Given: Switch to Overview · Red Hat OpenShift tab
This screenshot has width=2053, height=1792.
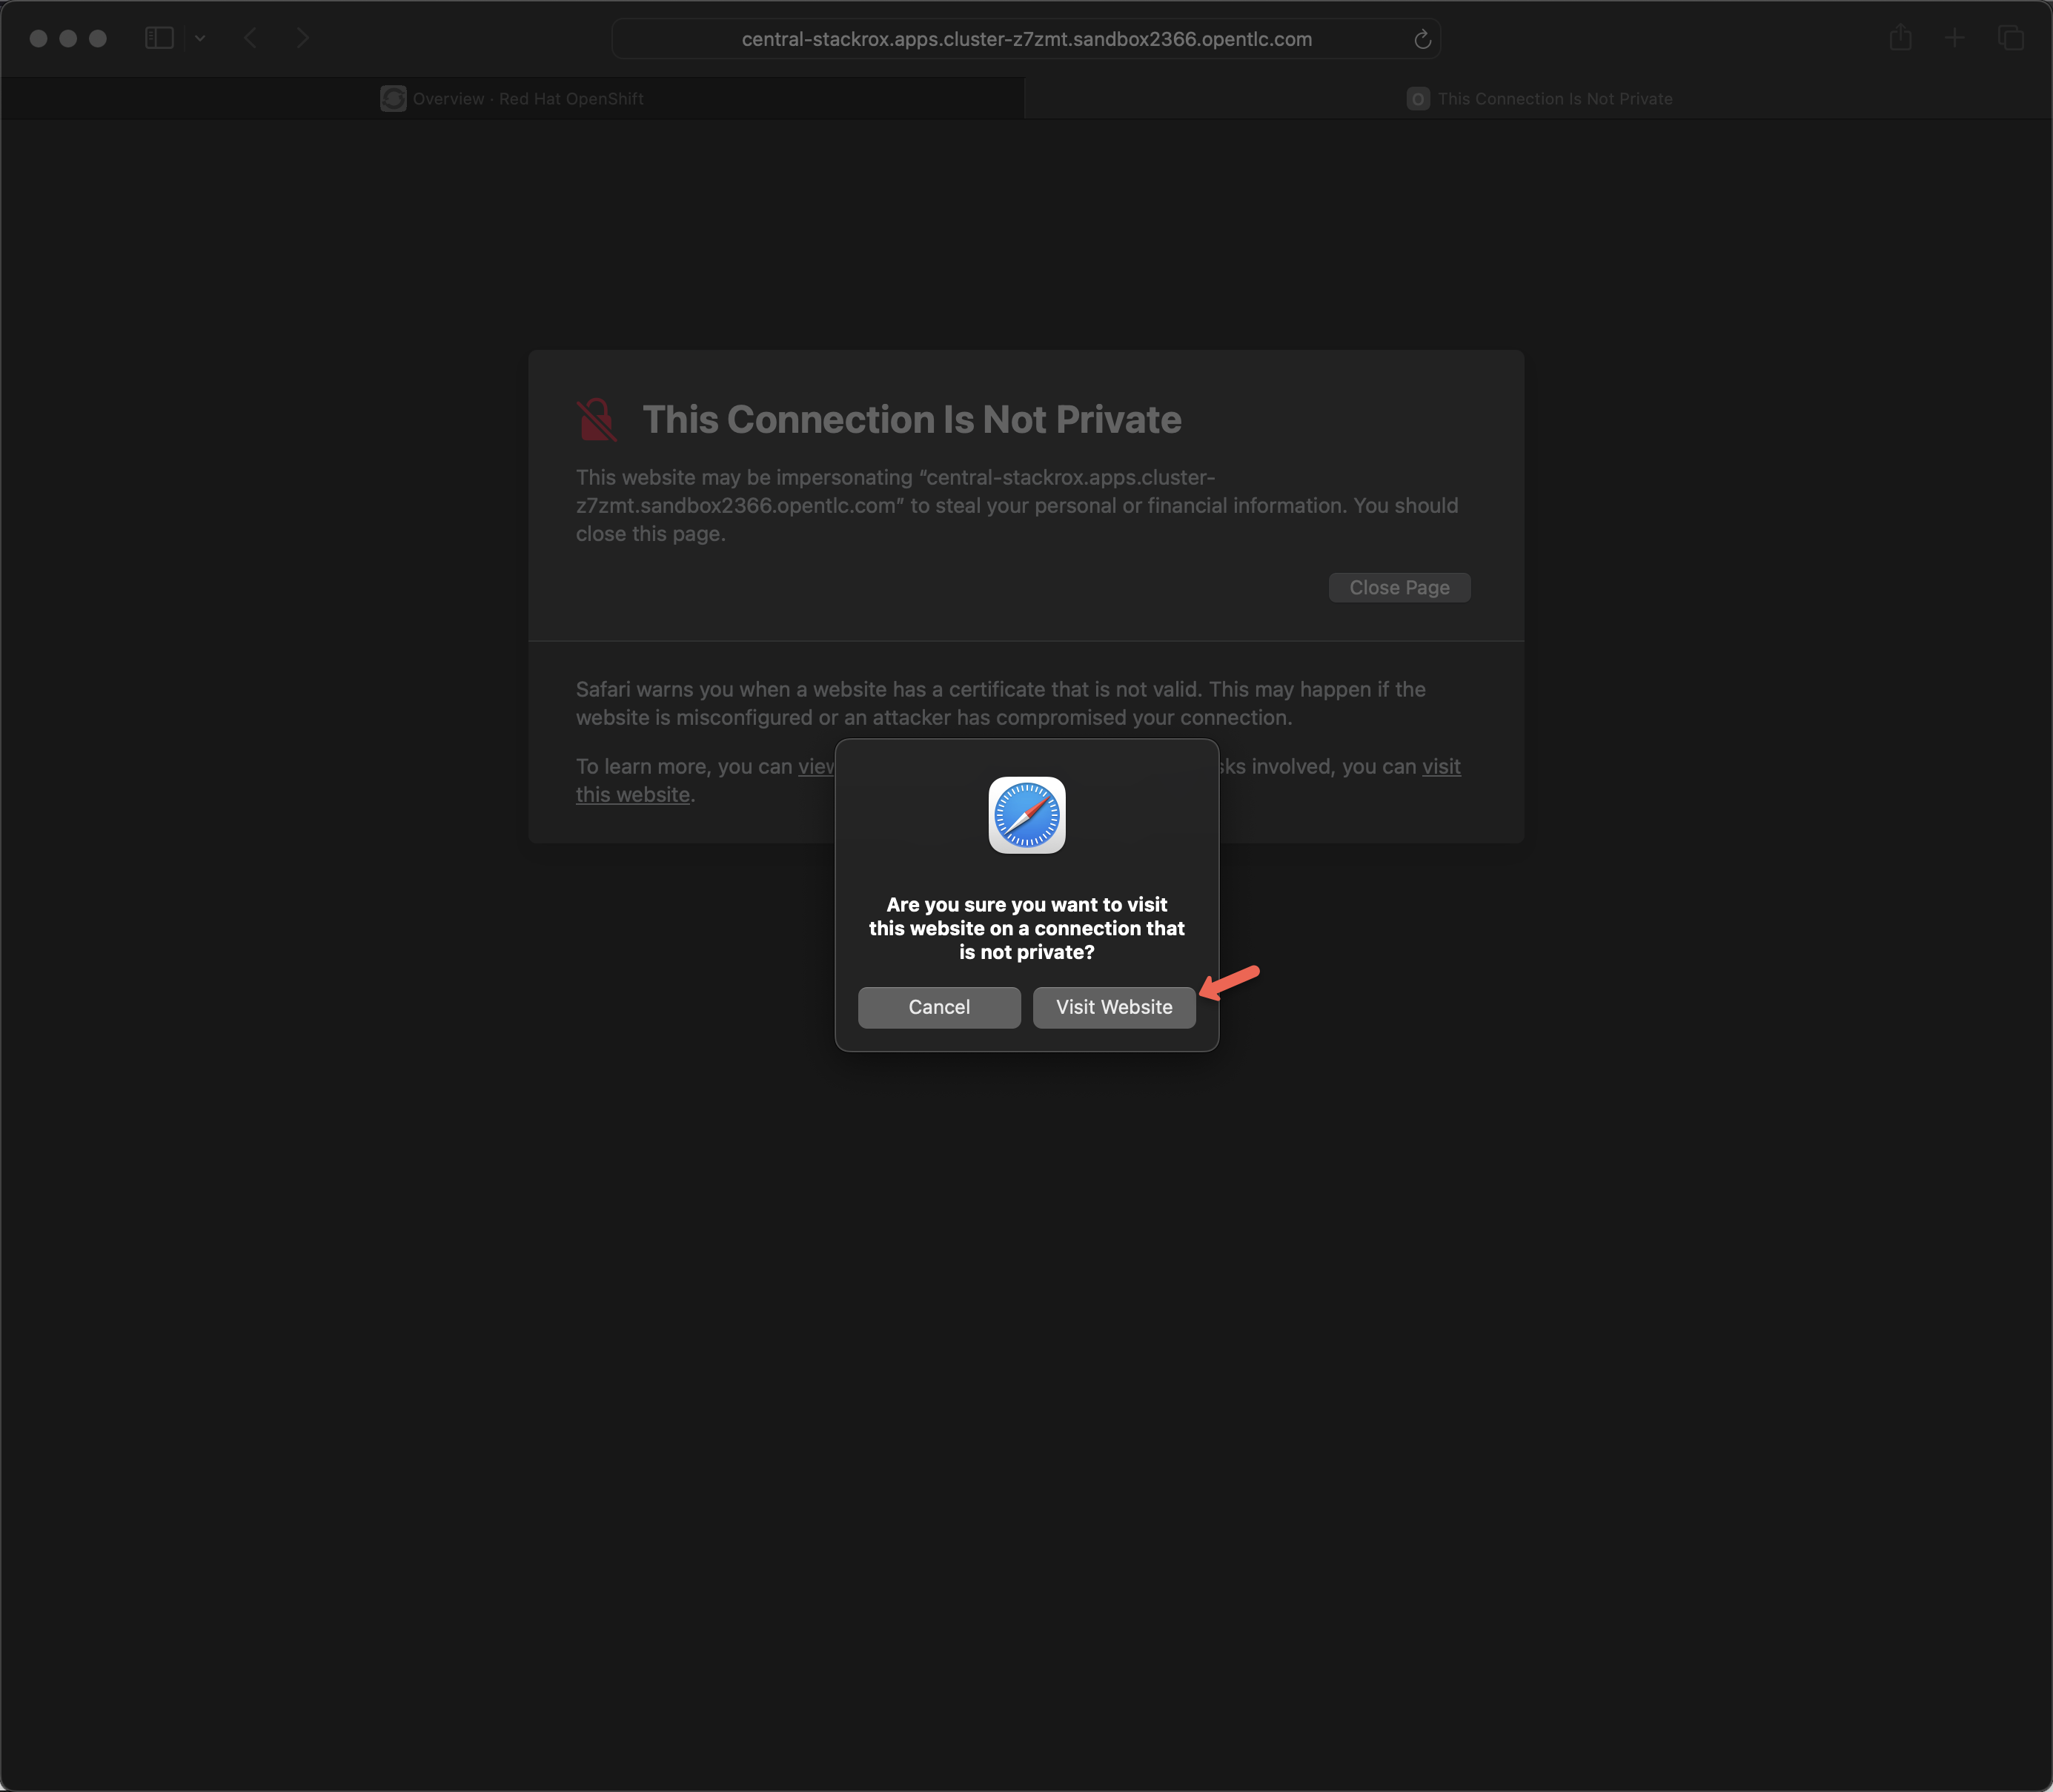Looking at the screenshot, I should (527, 98).
